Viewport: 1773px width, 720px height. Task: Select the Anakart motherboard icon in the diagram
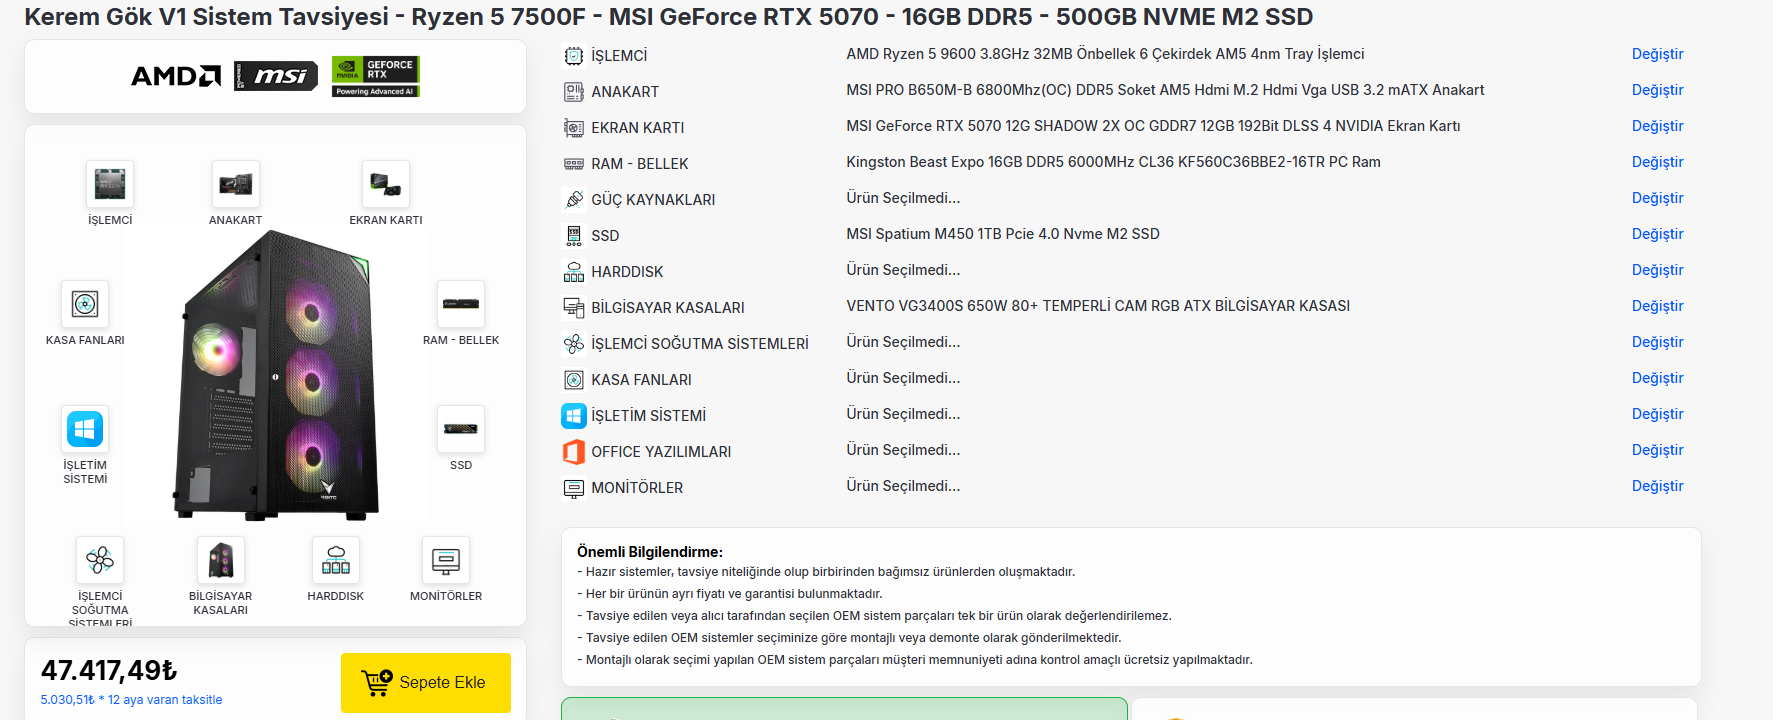[x=236, y=184]
